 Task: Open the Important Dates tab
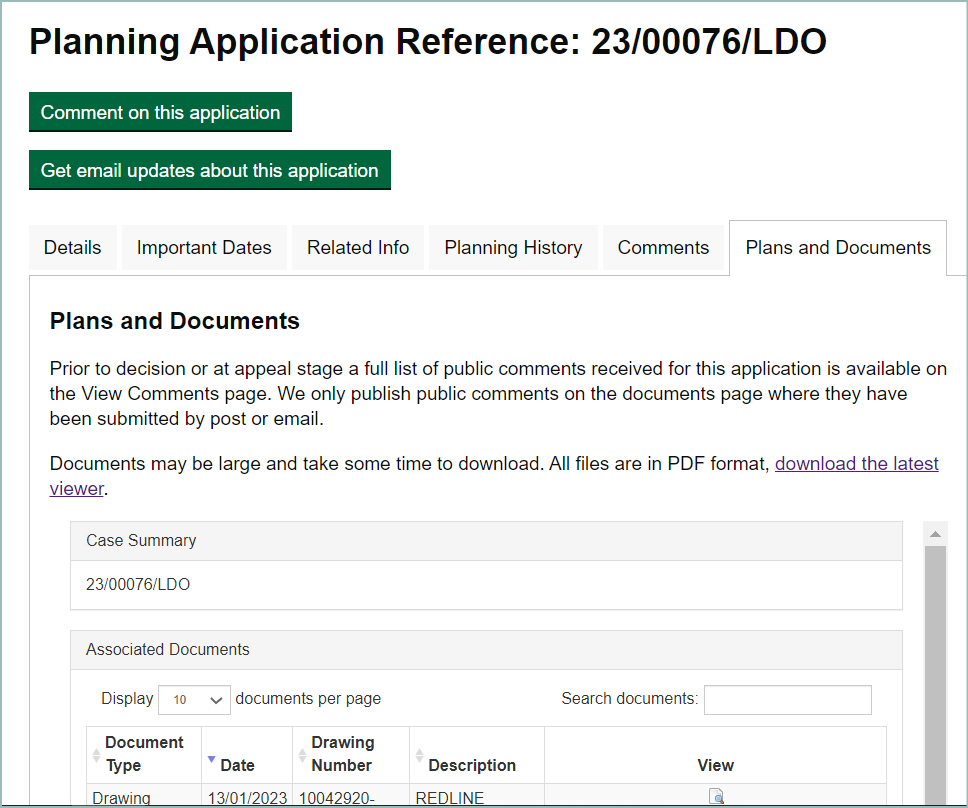coord(204,248)
